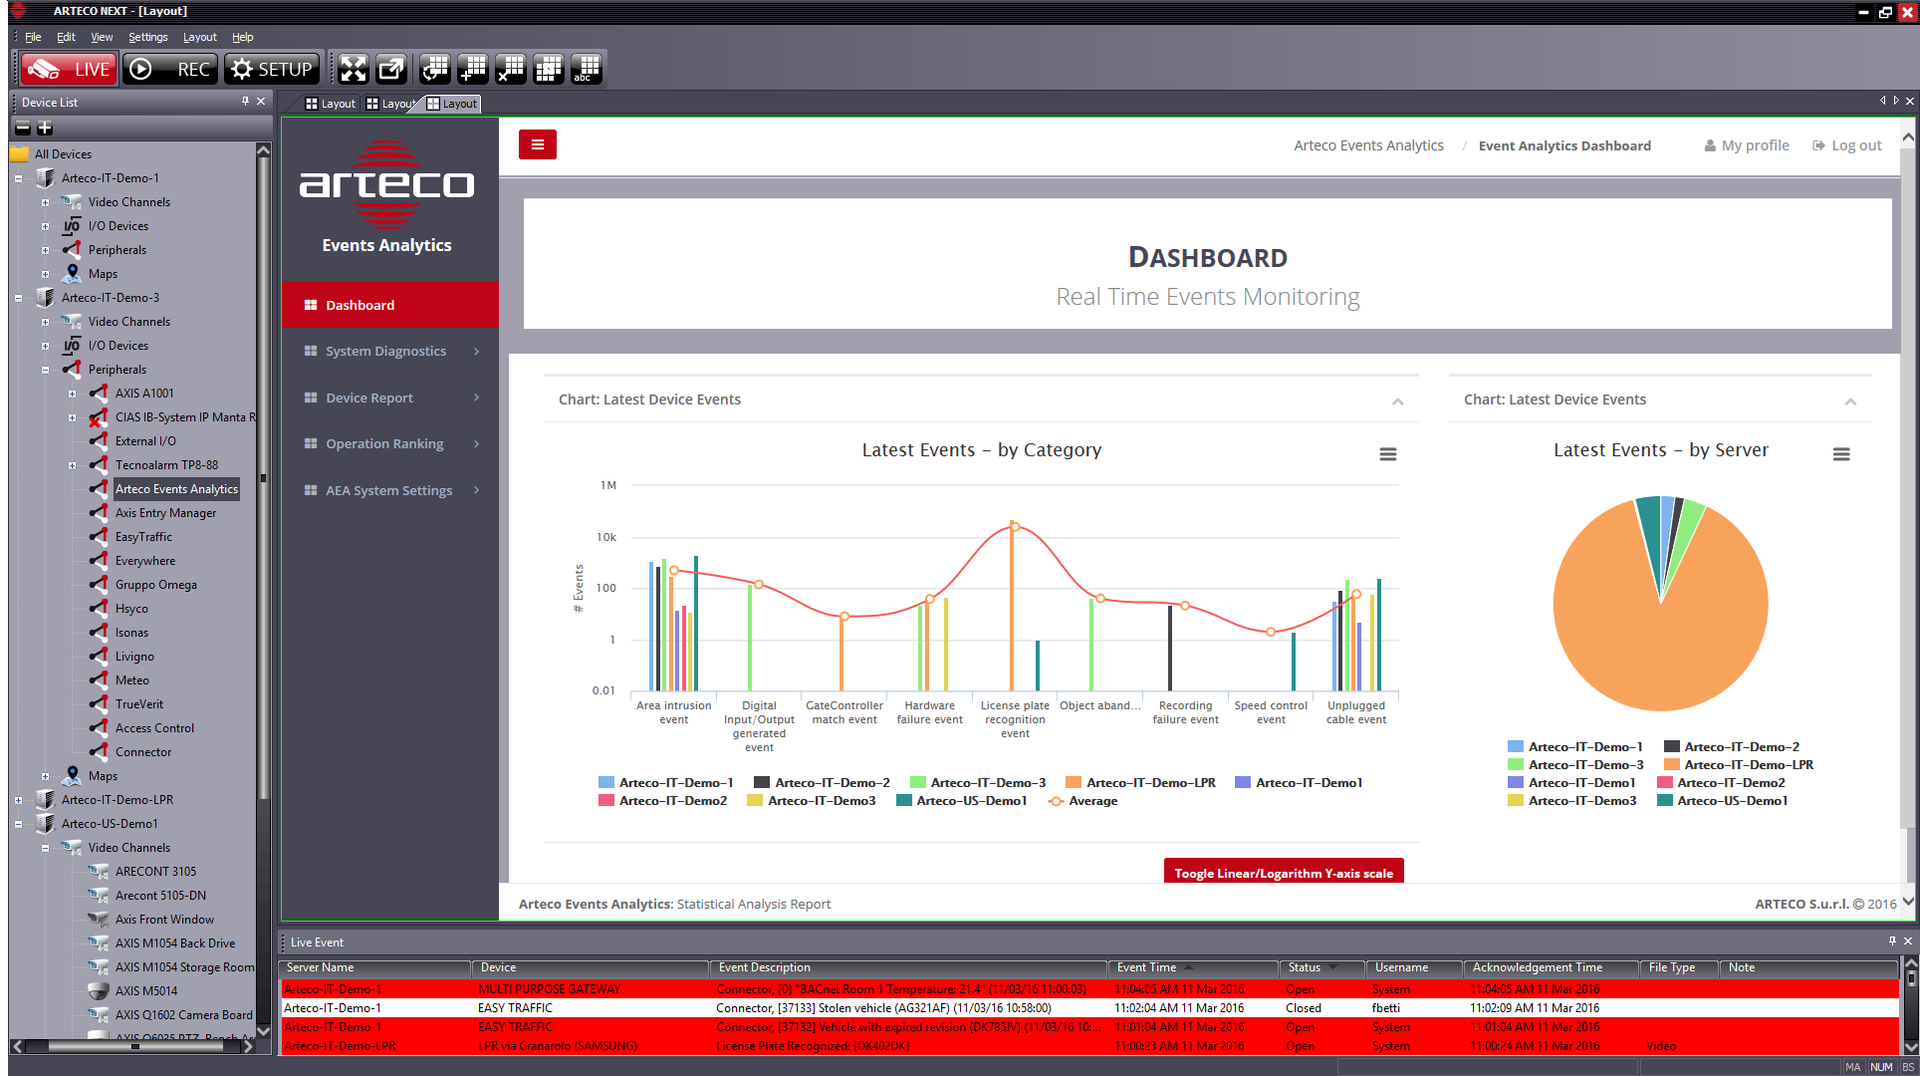Click the fullscreen expand toolbar icon
The height and width of the screenshot is (1076, 1920).
pyautogui.click(x=352, y=68)
